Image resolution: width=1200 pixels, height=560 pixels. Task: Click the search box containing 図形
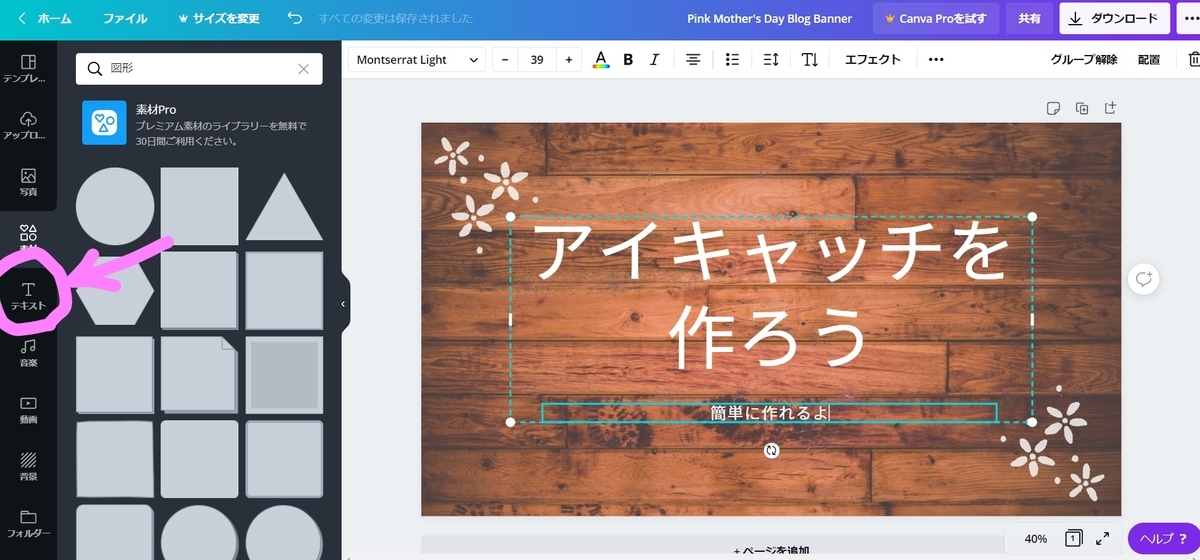coord(199,69)
